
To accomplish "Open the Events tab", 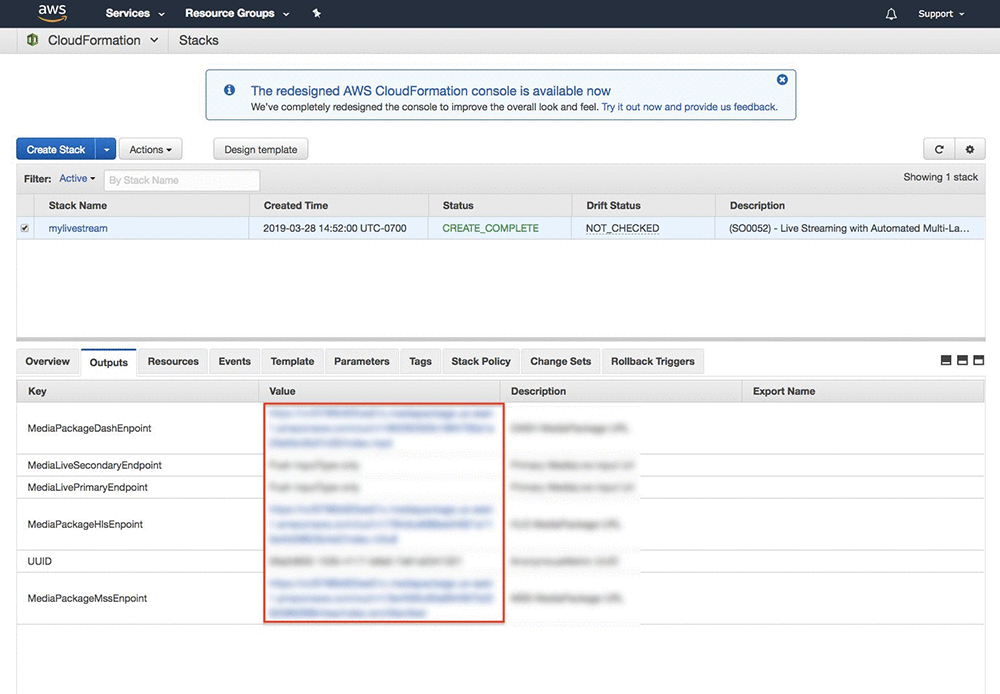I will (235, 361).
